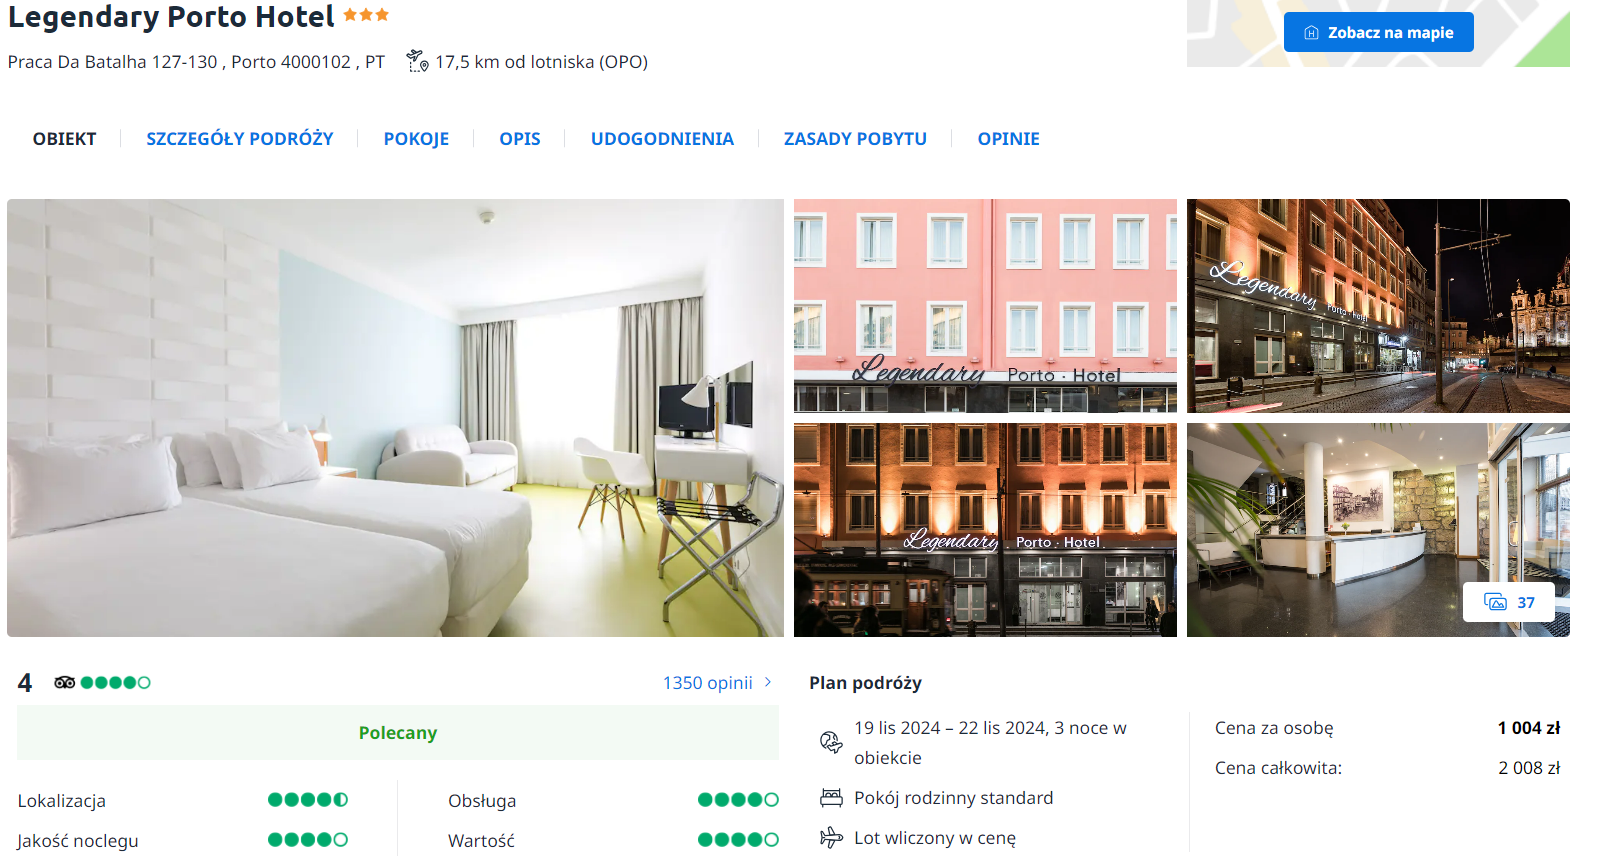Click the Lot wliczony w cenę text
Image resolution: width=1613 pixels, height=856 pixels.
[935, 838]
